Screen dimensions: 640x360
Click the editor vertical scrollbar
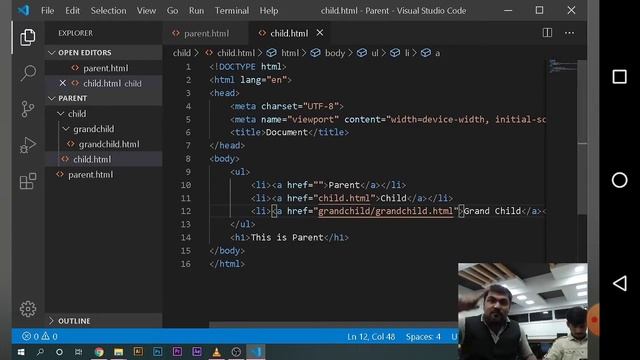point(582,137)
